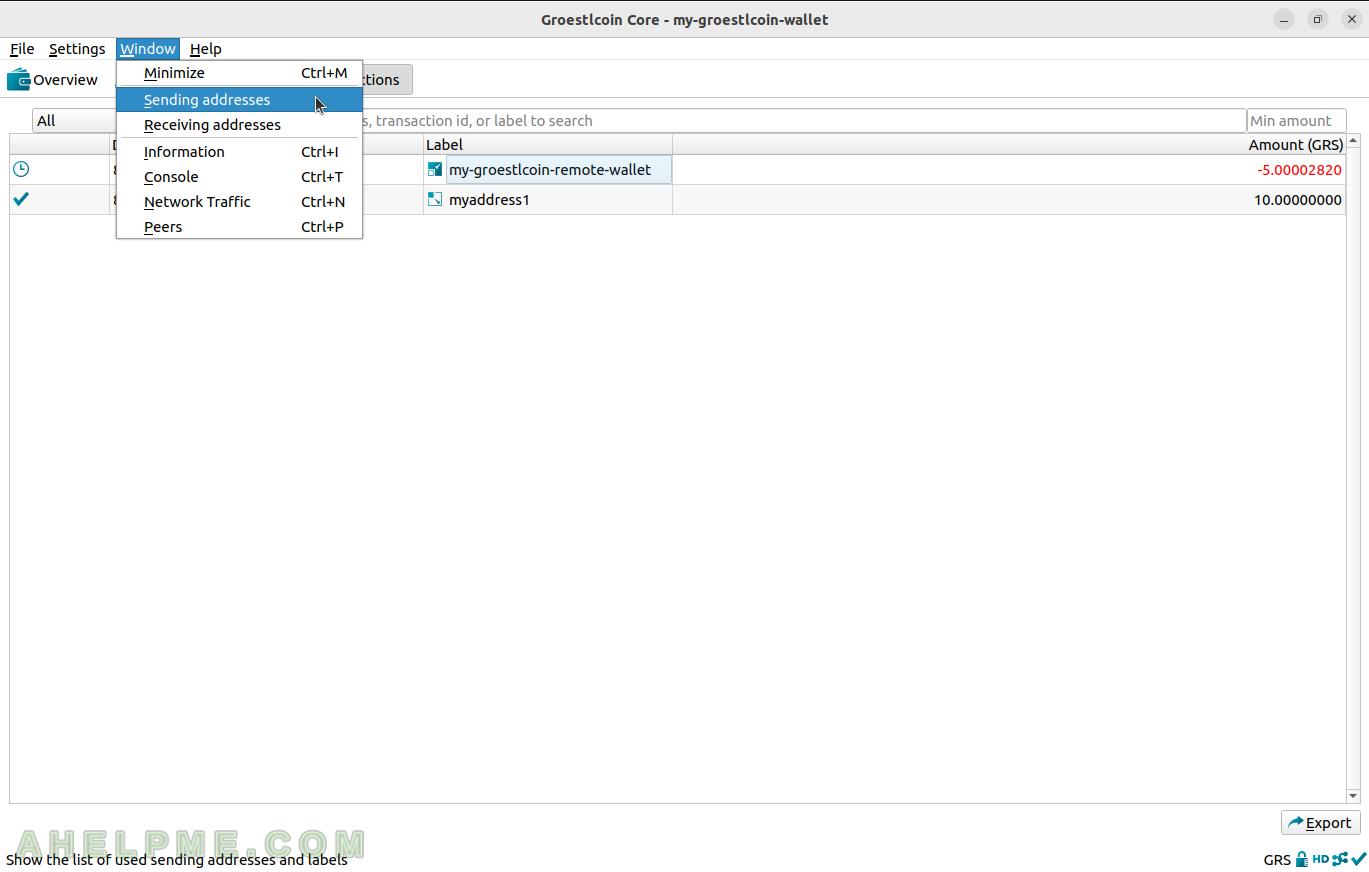This screenshot has height=872, width=1369.
Task: Open the Overview wallet icon tab
Action: [52, 80]
